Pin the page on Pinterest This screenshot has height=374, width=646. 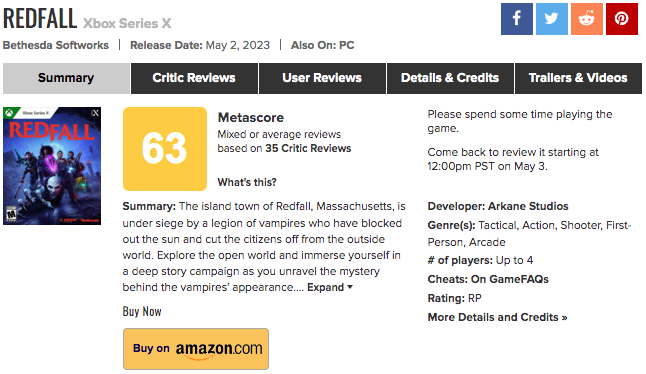point(622,19)
